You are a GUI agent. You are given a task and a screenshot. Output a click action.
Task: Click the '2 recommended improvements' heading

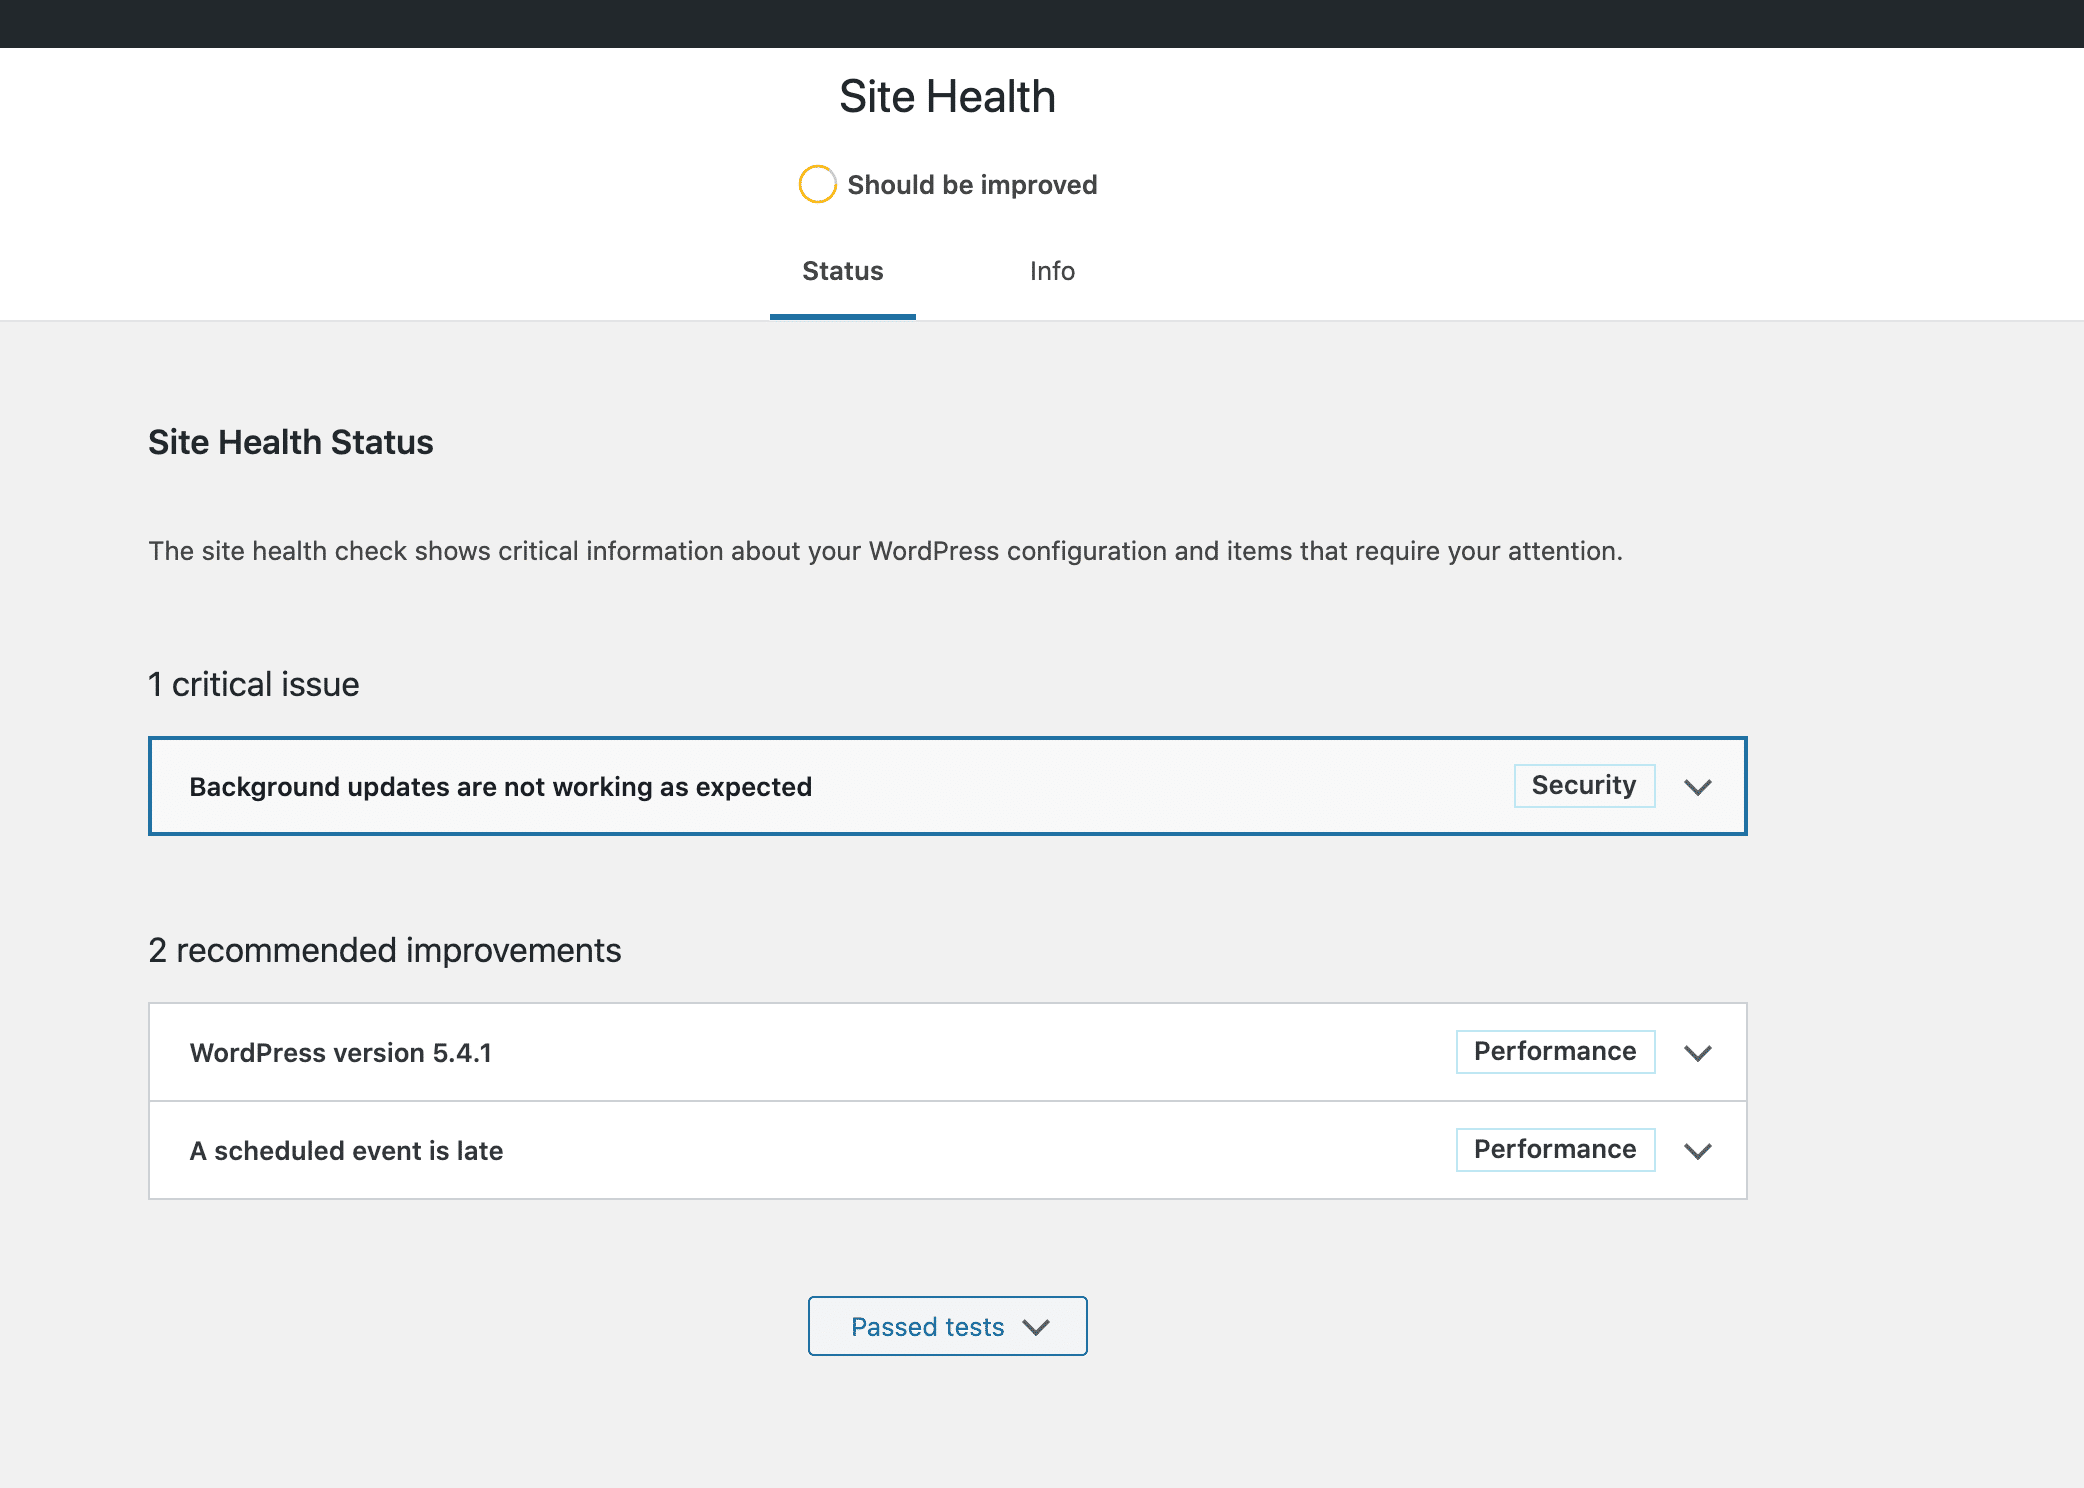click(x=384, y=951)
